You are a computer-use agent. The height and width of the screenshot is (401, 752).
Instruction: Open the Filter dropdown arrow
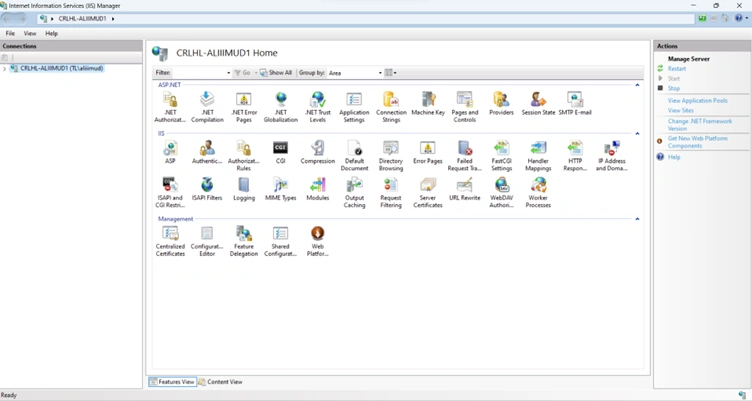pos(228,73)
